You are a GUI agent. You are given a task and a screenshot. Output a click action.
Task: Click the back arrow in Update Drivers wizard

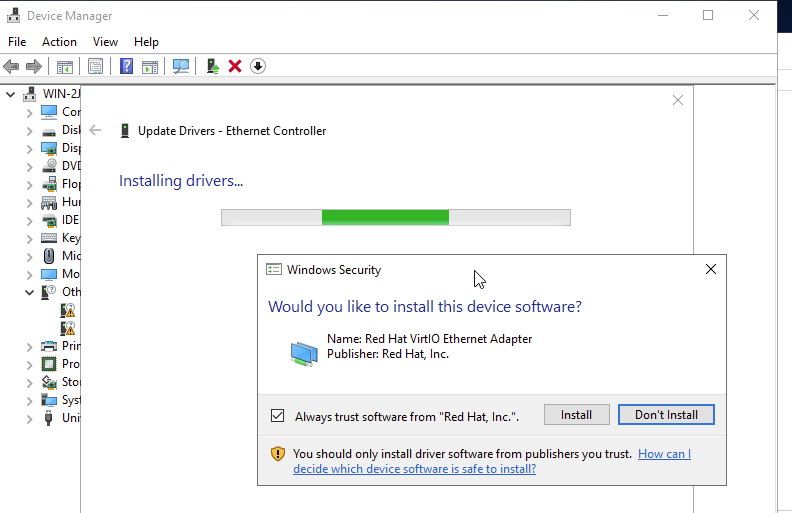point(95,130)
